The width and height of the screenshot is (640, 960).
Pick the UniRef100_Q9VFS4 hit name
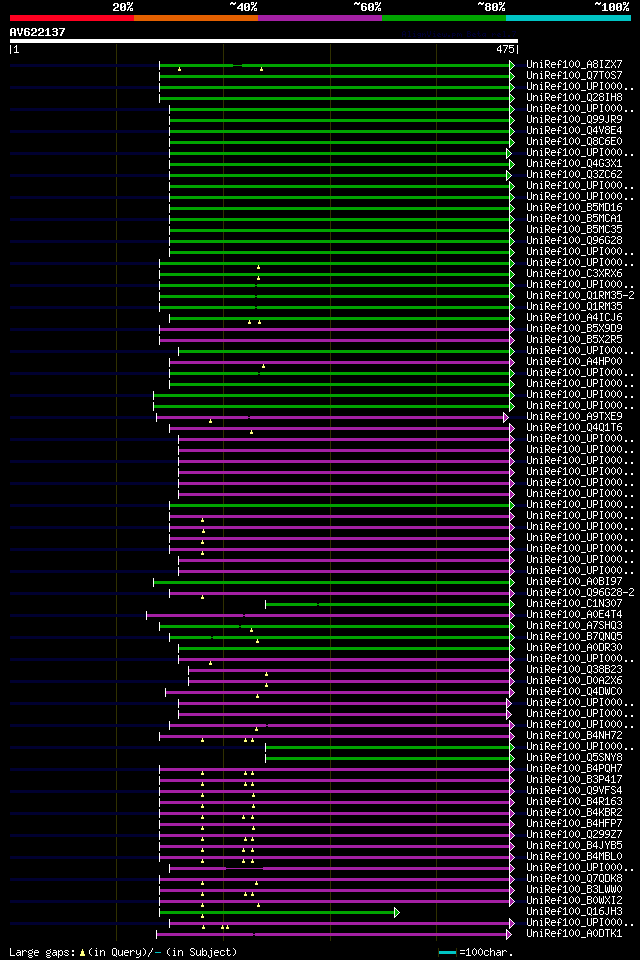point(574,791)
